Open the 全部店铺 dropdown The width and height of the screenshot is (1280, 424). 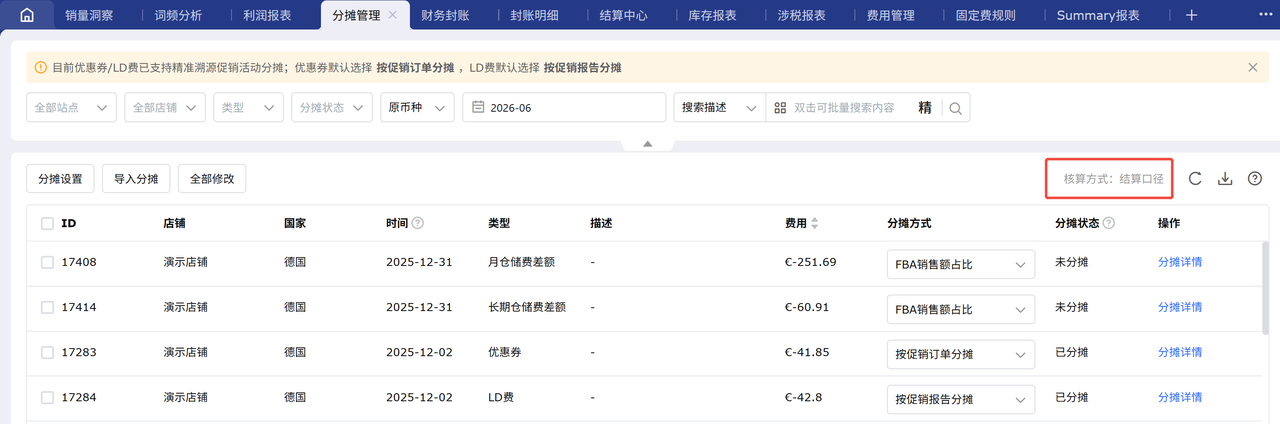pyautogui.click(x=165, y=108)
